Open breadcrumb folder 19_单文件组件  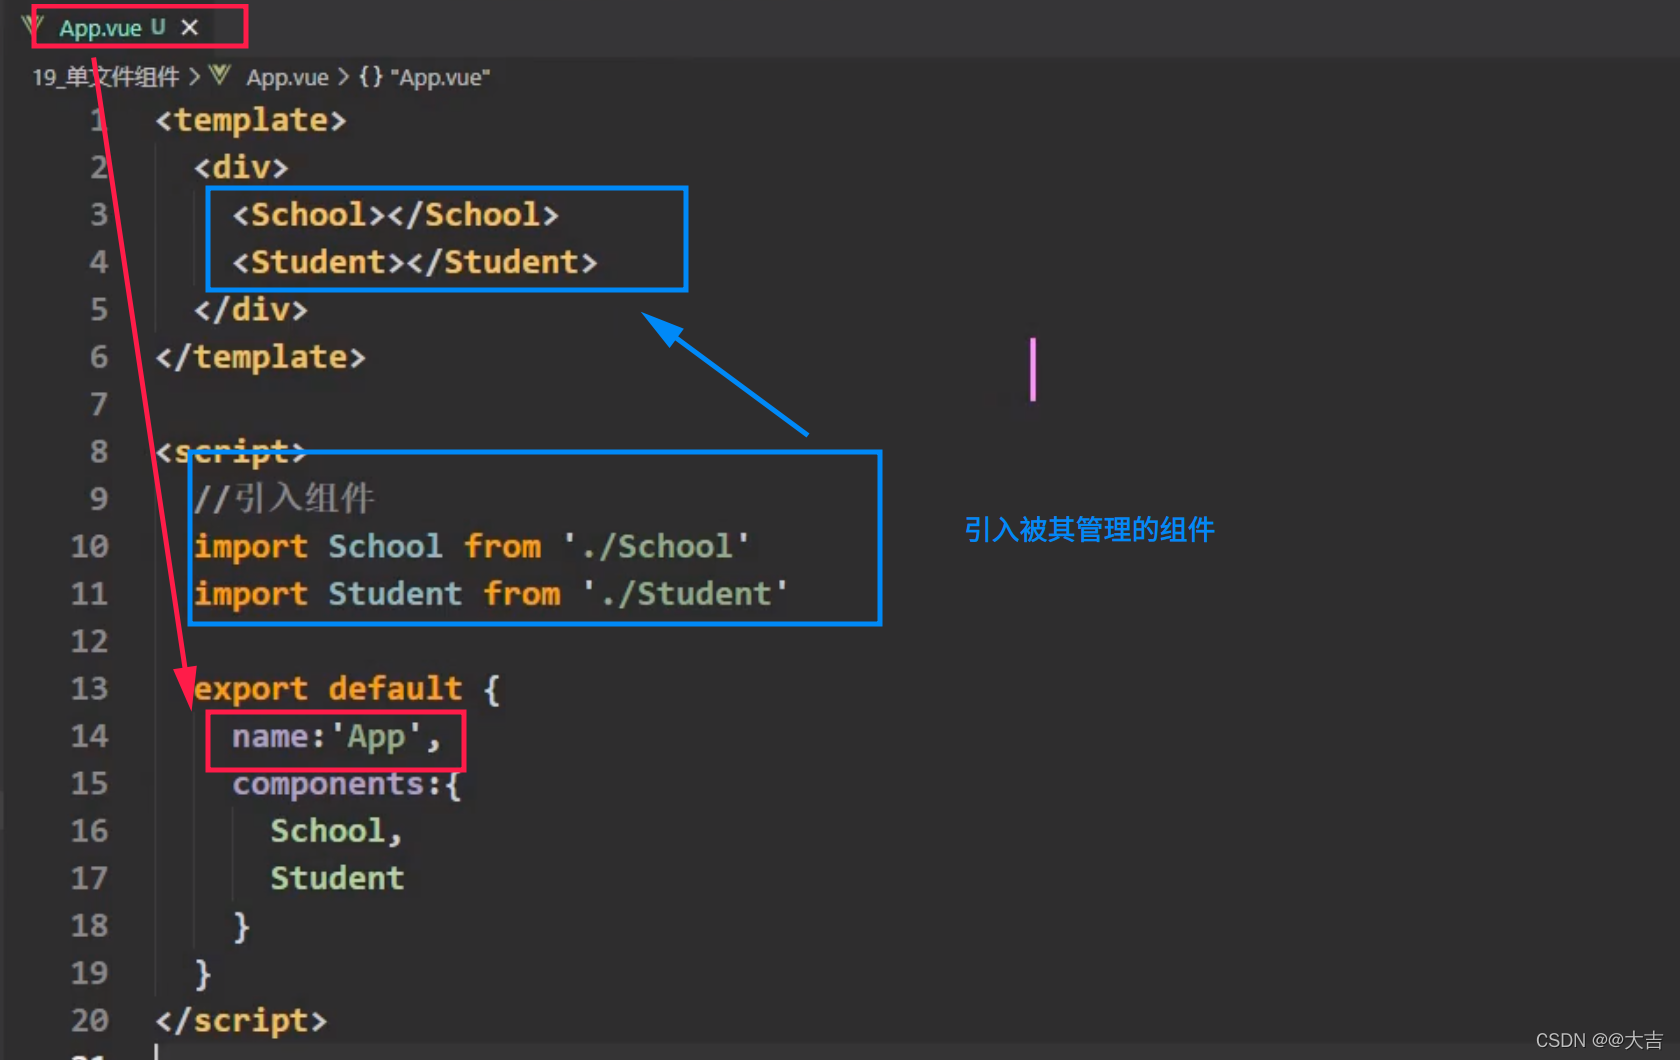point(105,77)
